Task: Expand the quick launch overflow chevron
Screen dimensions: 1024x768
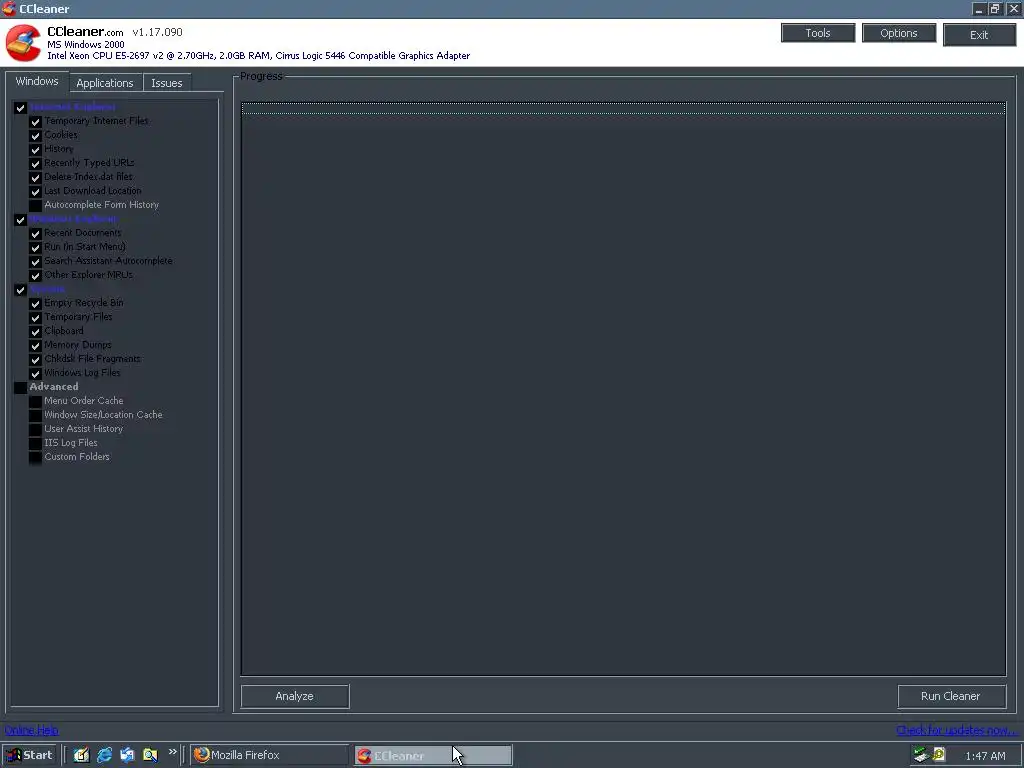Action: coord(172,752)
